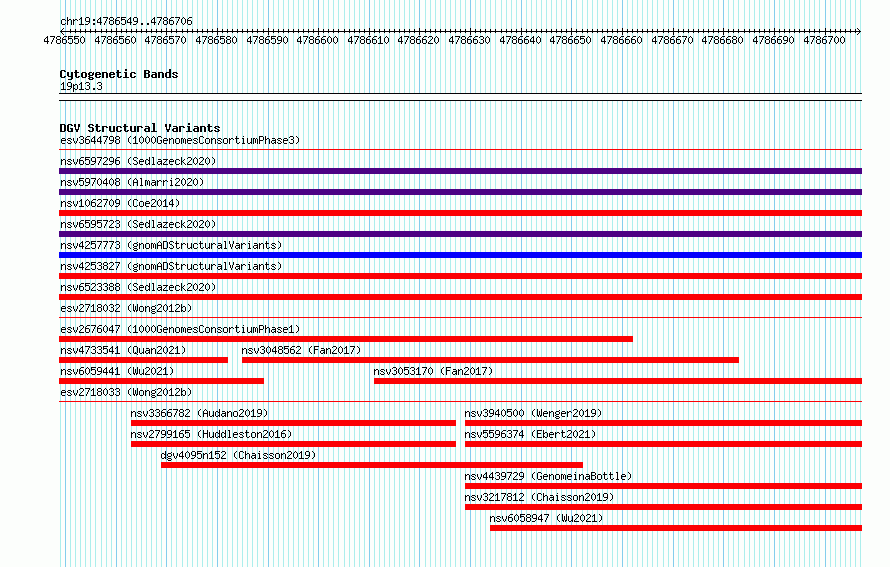Click the chr19:4786549..4786706 region label

(126, 21)
